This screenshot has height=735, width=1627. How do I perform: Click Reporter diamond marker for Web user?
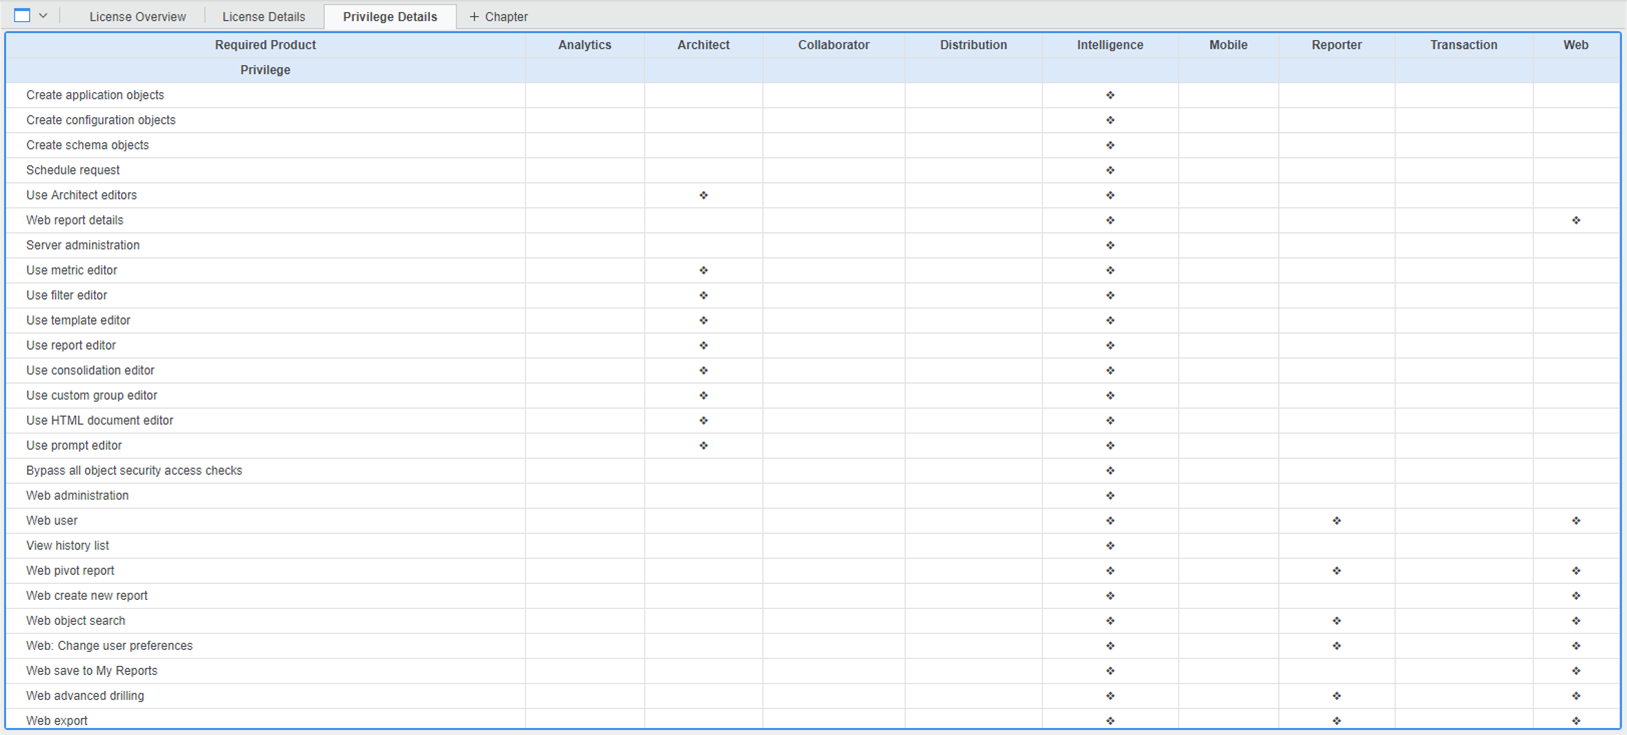(x=1336, y=521)
